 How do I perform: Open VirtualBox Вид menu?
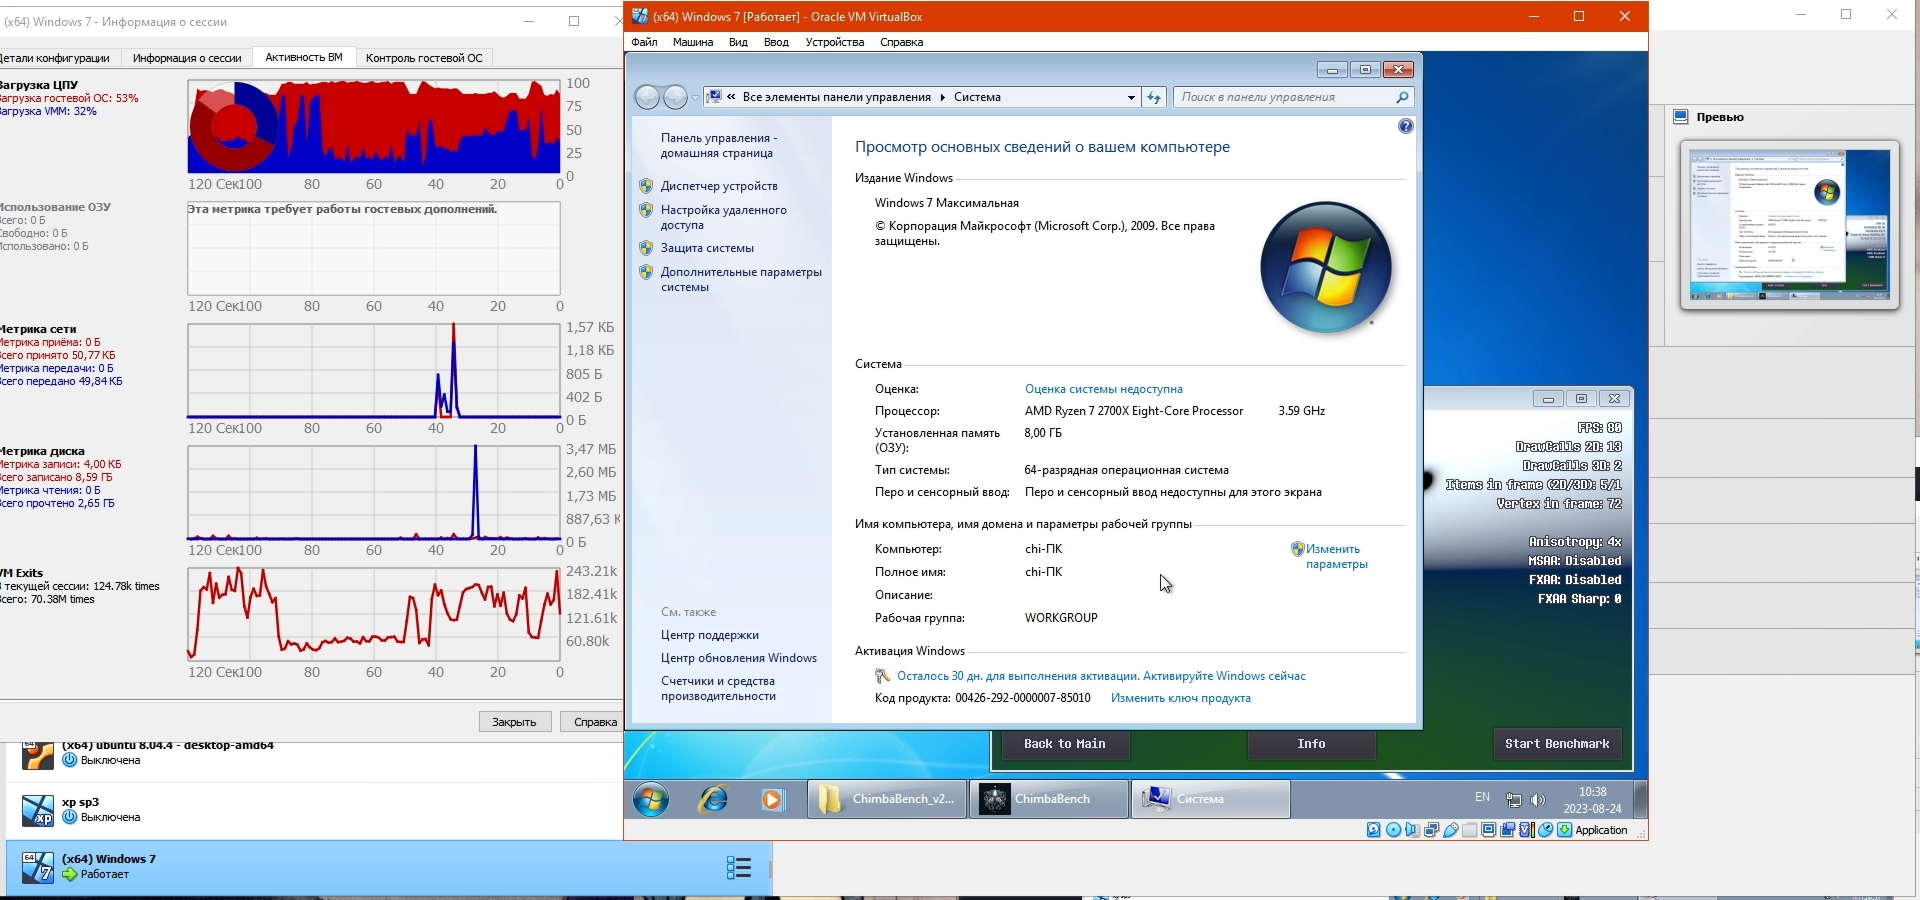click(x=738, y=42)
